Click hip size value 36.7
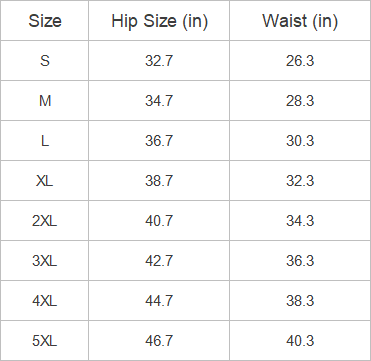Screen dimensions: 371x361 [159, 141]
